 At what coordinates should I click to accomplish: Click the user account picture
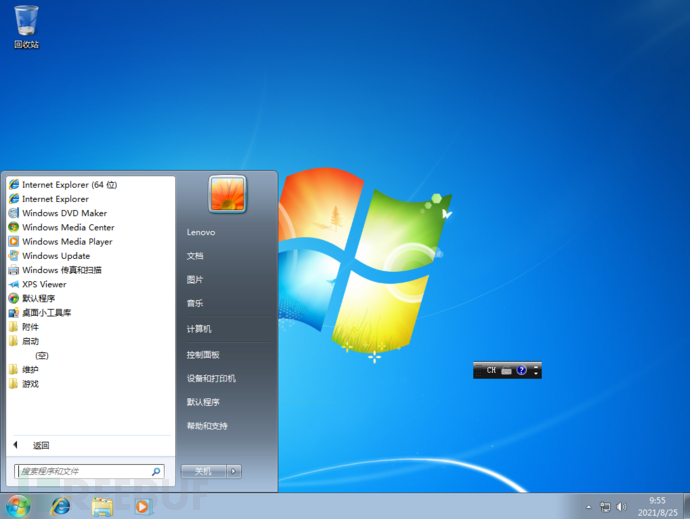click(x=228, y=194)
